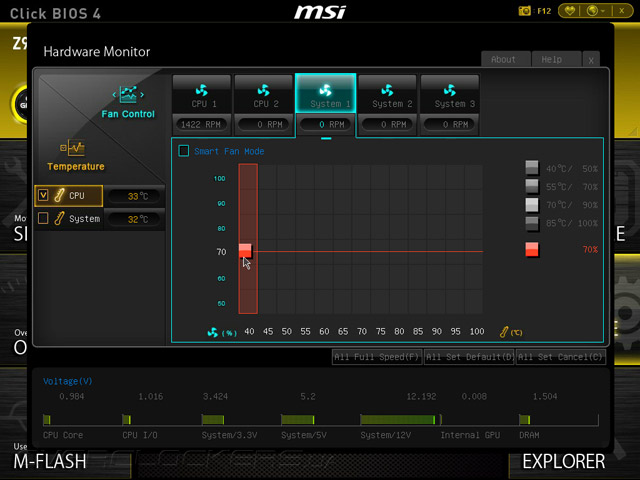Select the System 1 fan tab

[x=326, y=93]
